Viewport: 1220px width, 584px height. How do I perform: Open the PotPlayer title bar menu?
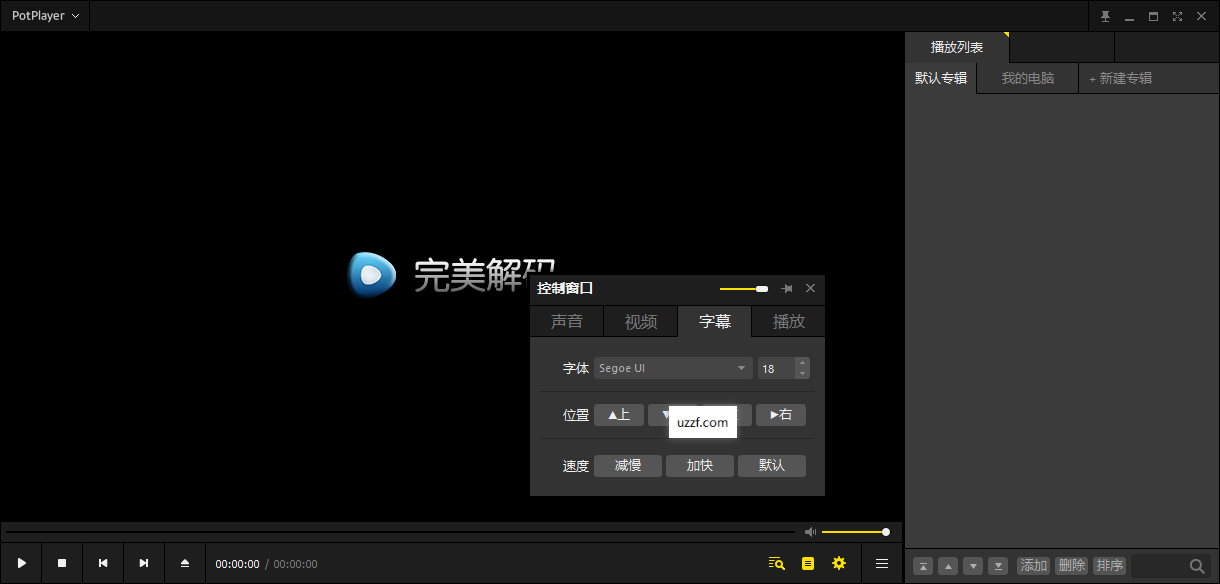click(44, 15)
